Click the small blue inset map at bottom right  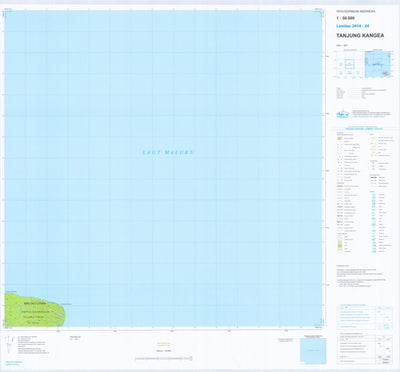313,351
